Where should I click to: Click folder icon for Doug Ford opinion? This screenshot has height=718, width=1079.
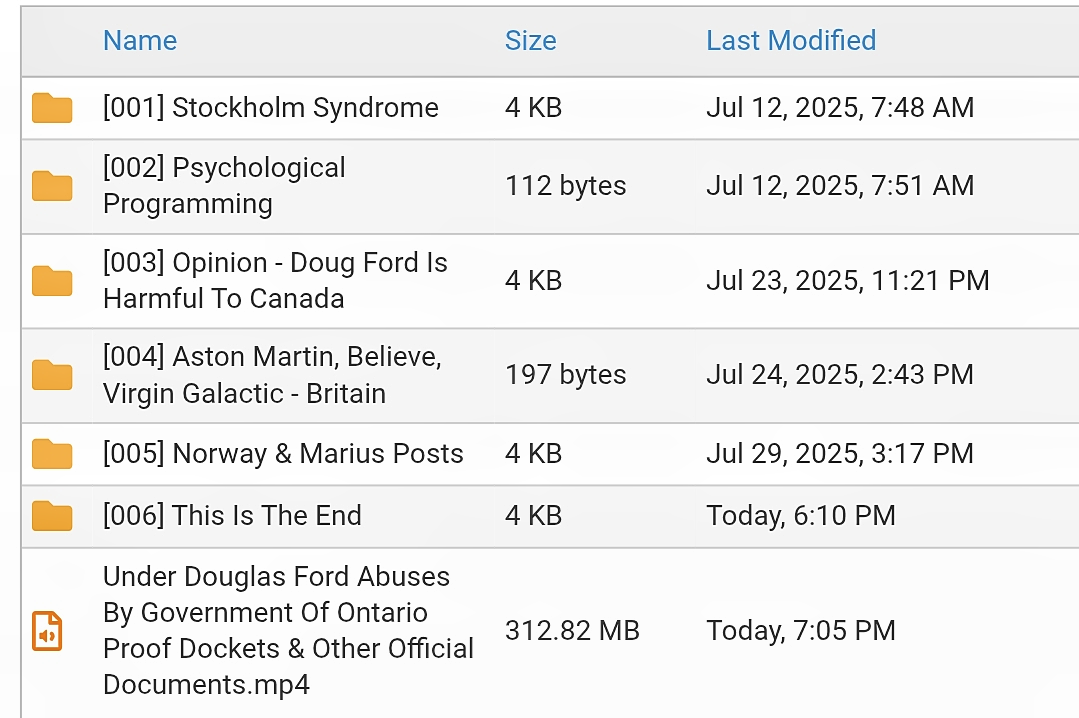pos(52,281)
